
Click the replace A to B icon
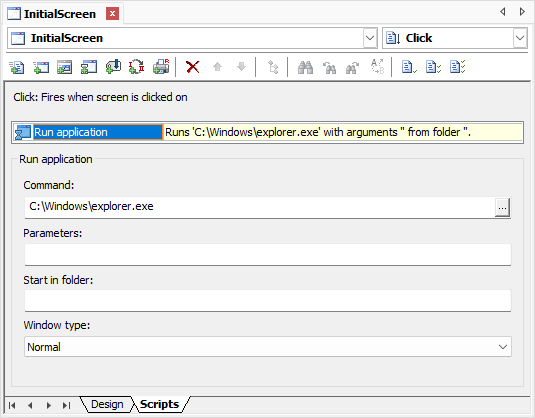tap(378, 67)
